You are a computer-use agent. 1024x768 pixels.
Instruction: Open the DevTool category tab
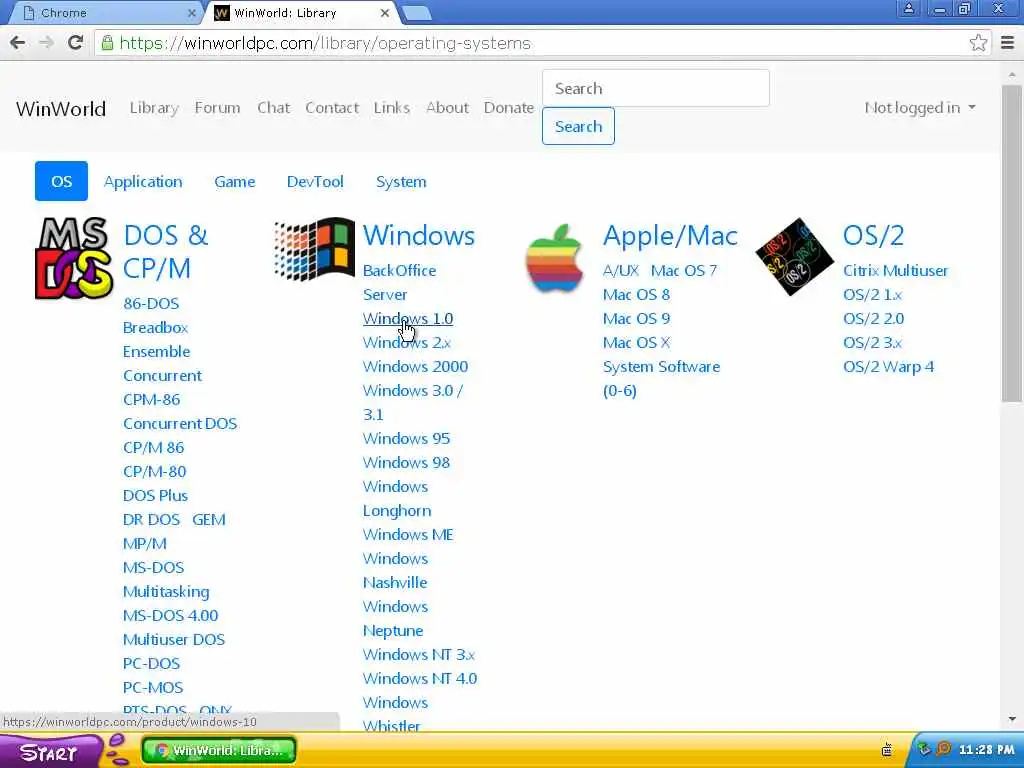(x=315, y=182)
